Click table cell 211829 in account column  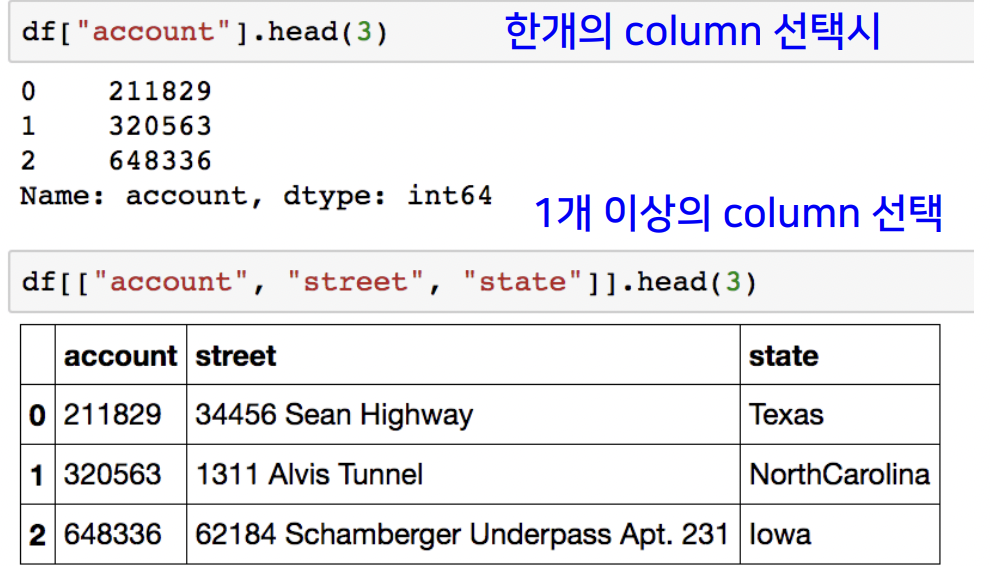tap(121, 415)
